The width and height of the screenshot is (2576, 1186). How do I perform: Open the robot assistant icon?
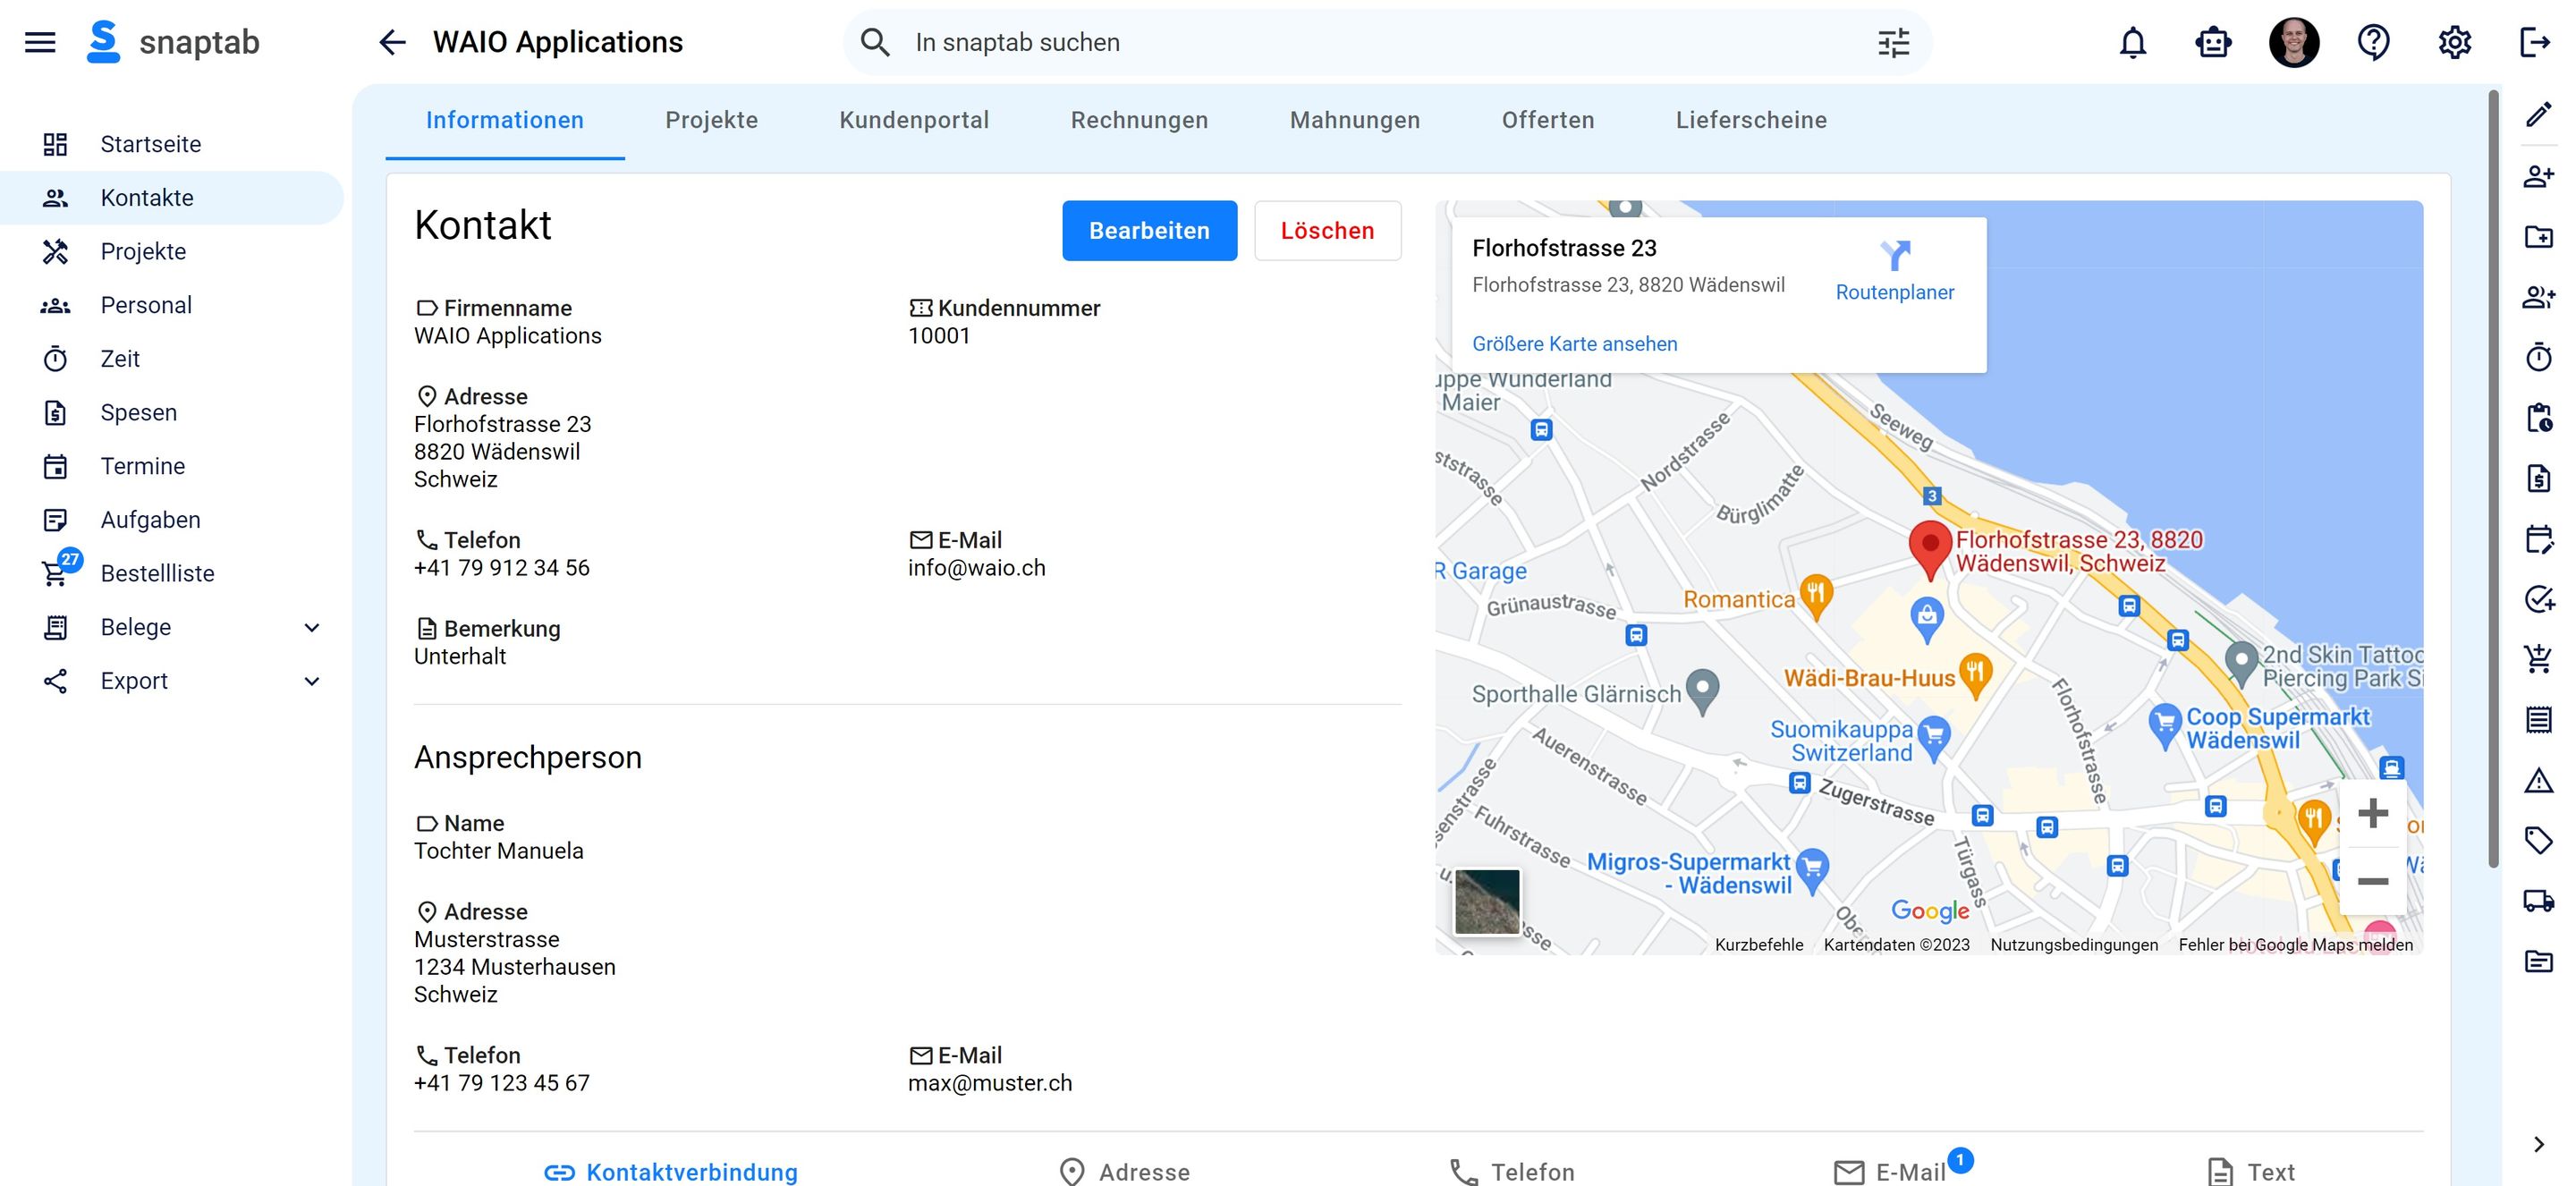pyautogui.click(x=2213, y=42)
